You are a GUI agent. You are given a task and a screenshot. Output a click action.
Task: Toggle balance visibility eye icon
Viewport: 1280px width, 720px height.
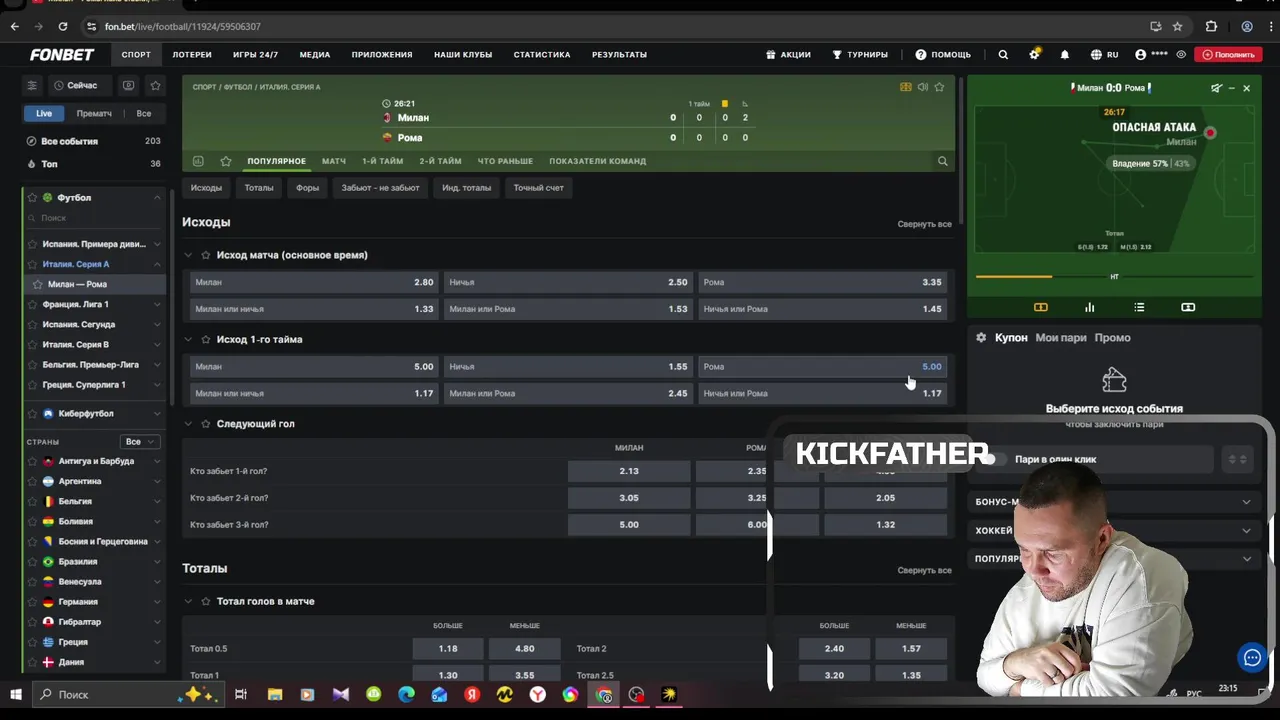click(1181, 55)
